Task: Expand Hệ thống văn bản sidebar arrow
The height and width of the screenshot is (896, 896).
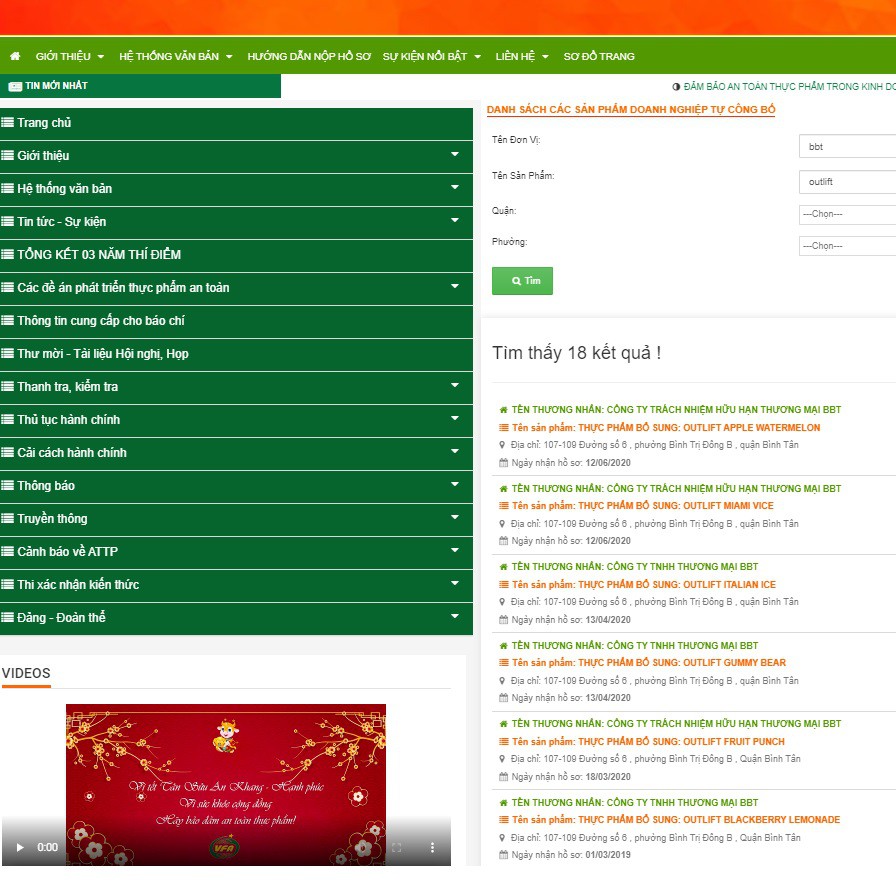Action: (455, 188)
